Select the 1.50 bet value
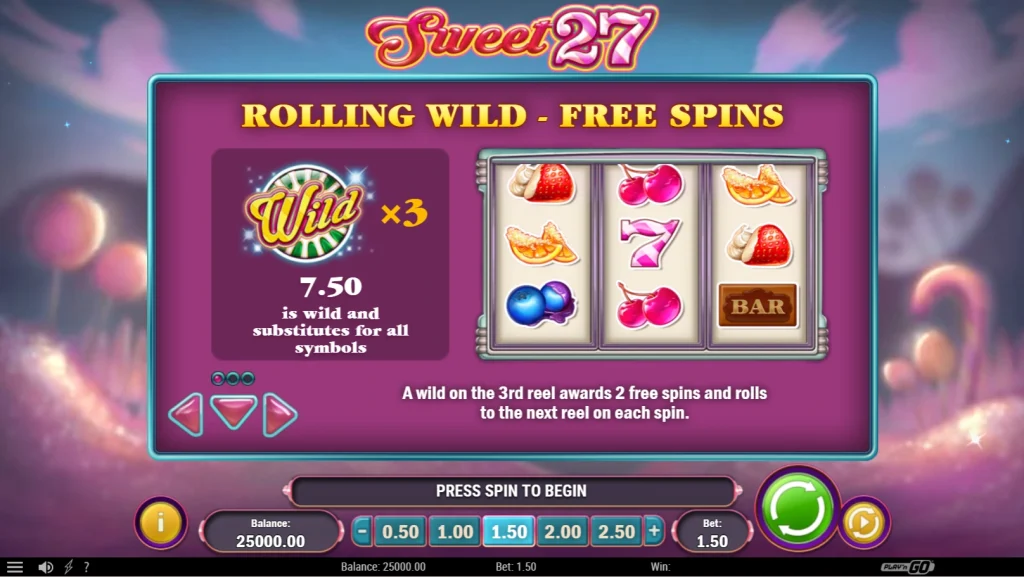Screen dimensions: 1024x577 (509, 531)
